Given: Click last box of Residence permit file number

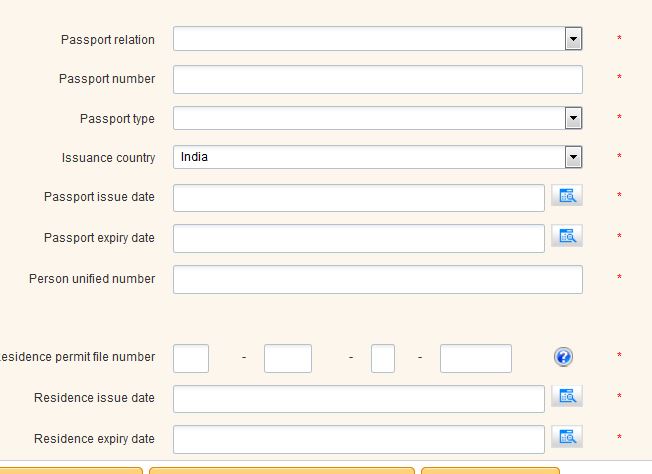Looking at the screenshot, I should tap(475, 358).
